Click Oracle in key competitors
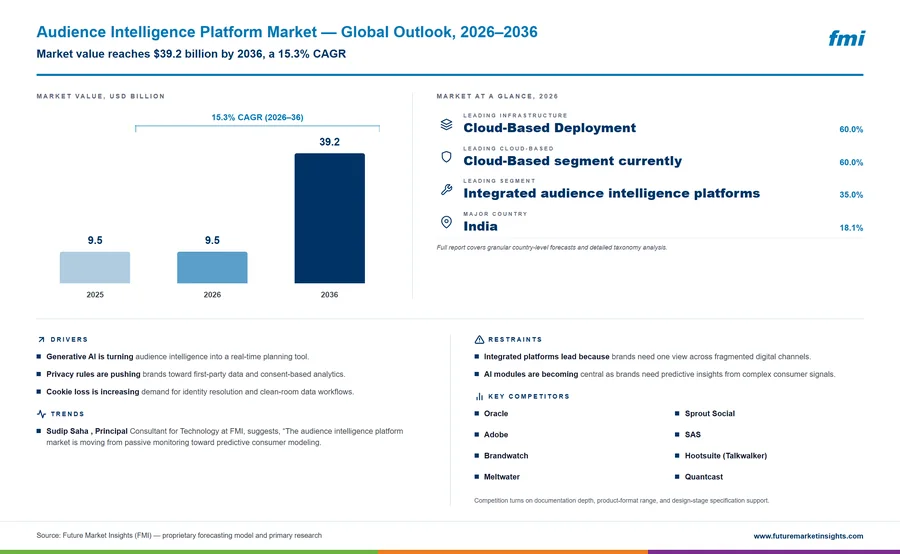This screenshot has height=554, width=900. pyautogui.click(x=496, y=413)
